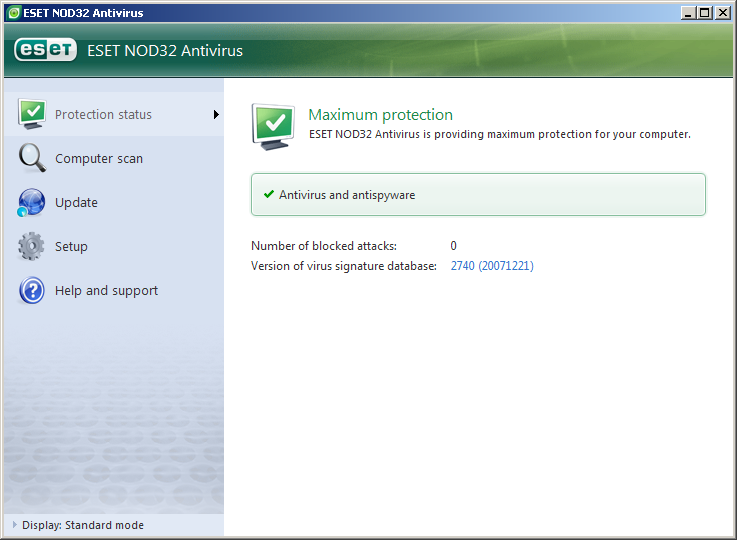
Task: Click the Maximum protection heading
Action: (x=380, y=115)
